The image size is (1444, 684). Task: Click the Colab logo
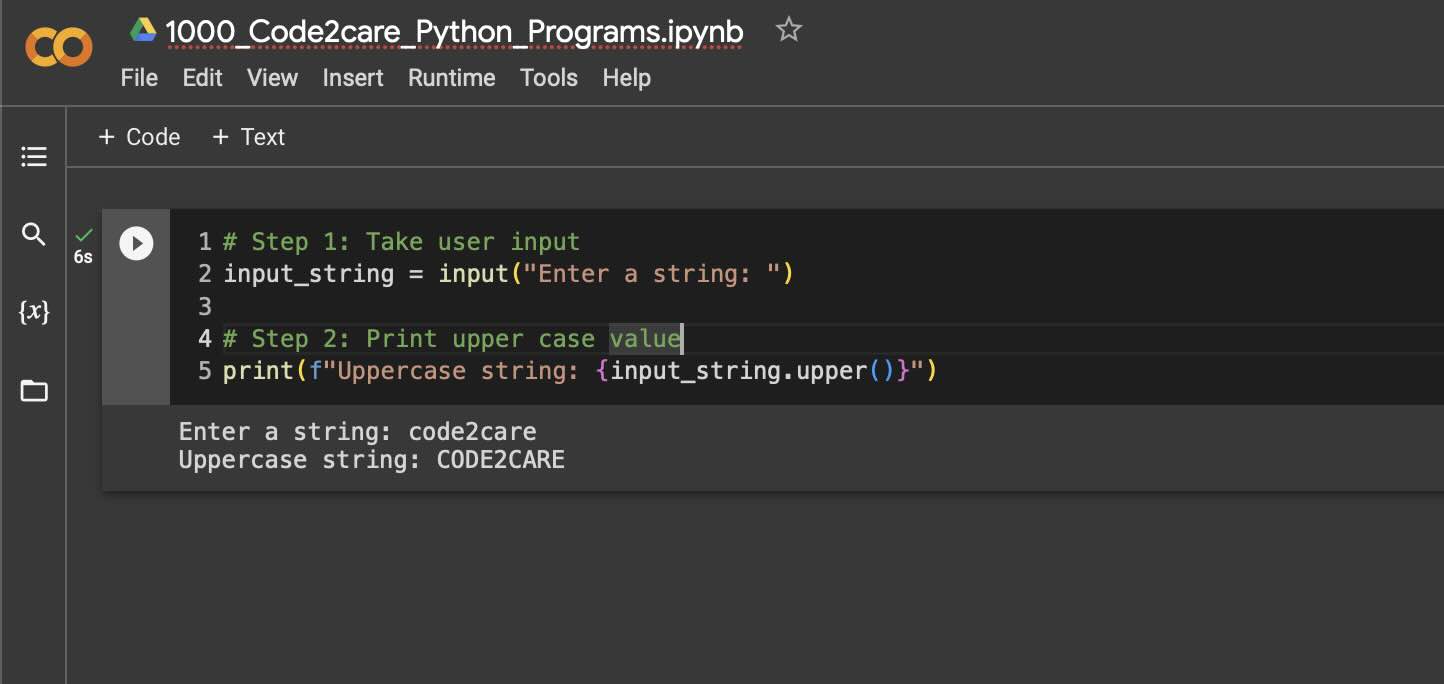click(x=58, y=46)
